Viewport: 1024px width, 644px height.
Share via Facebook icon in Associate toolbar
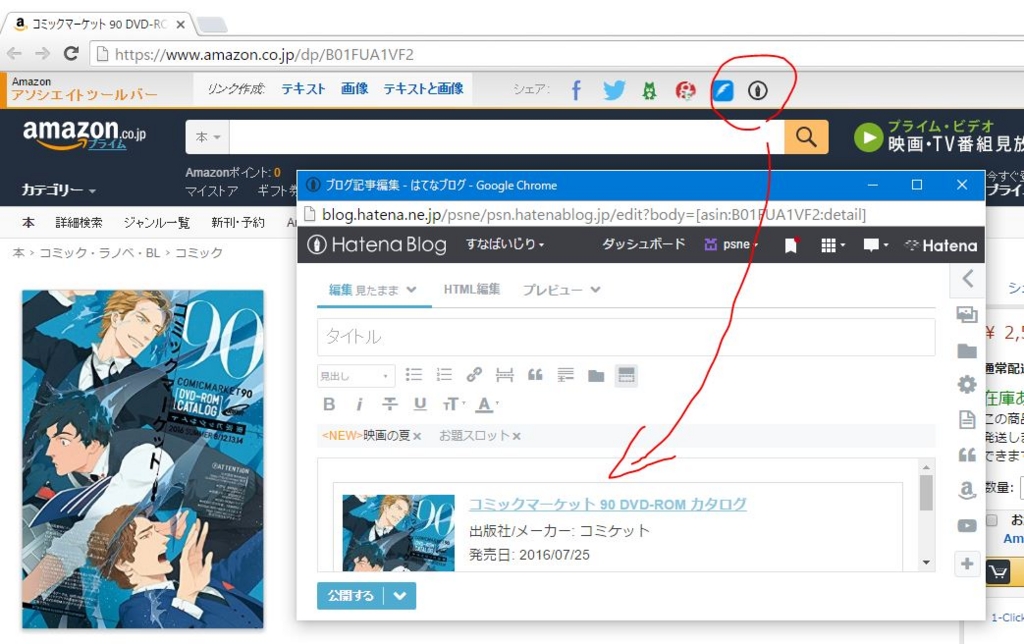click(x=575, y=90)
